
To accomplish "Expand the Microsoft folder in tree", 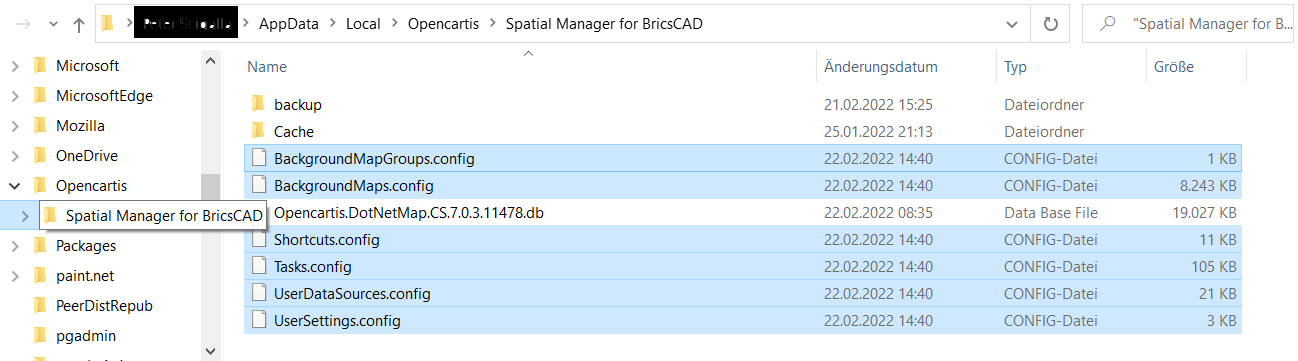I will (14, 66).
